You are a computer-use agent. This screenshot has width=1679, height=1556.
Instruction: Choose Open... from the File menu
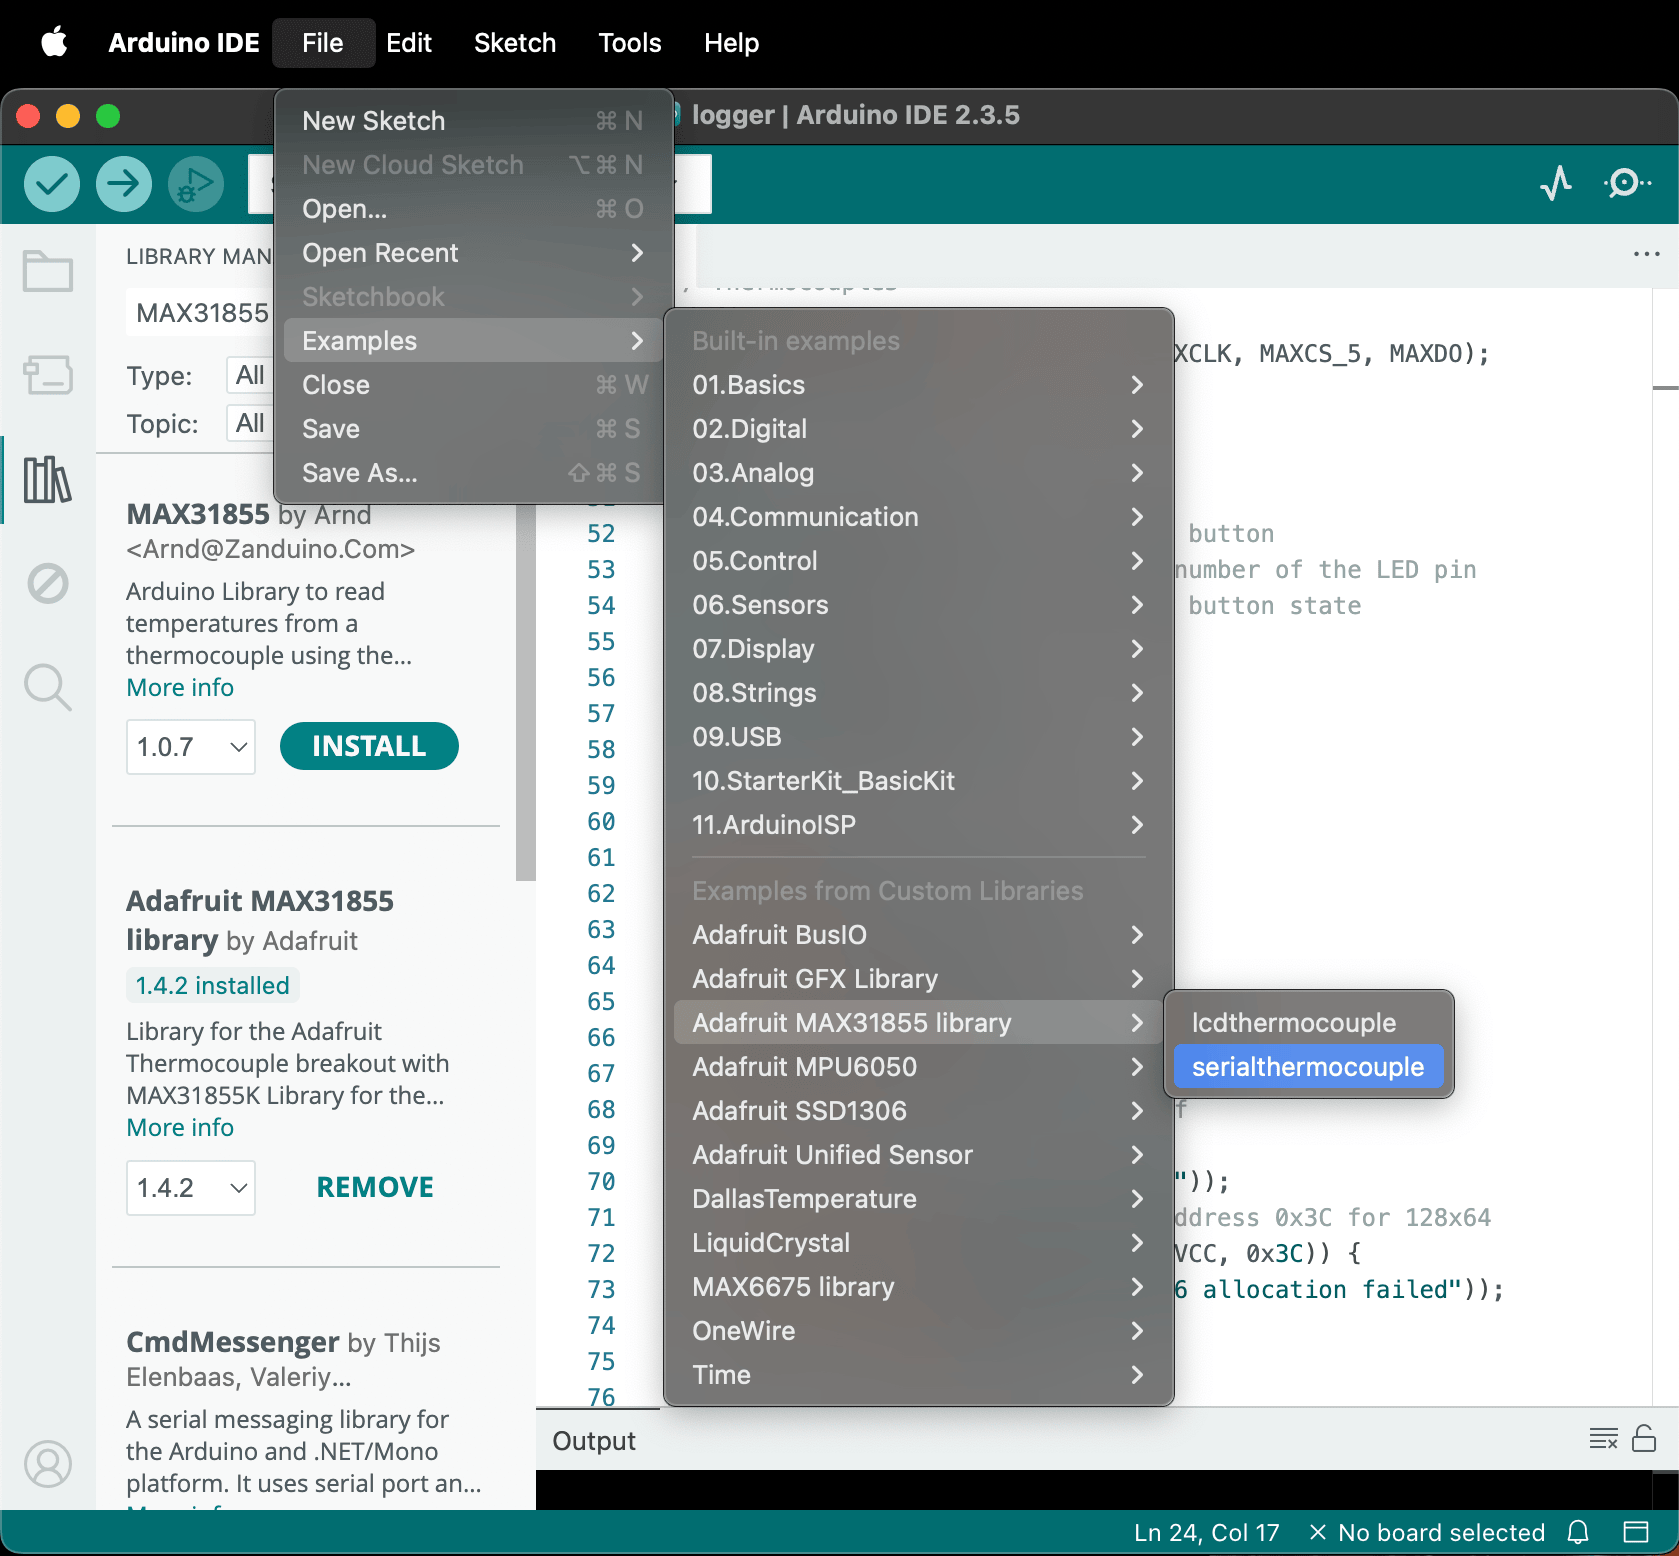point(473,209)
